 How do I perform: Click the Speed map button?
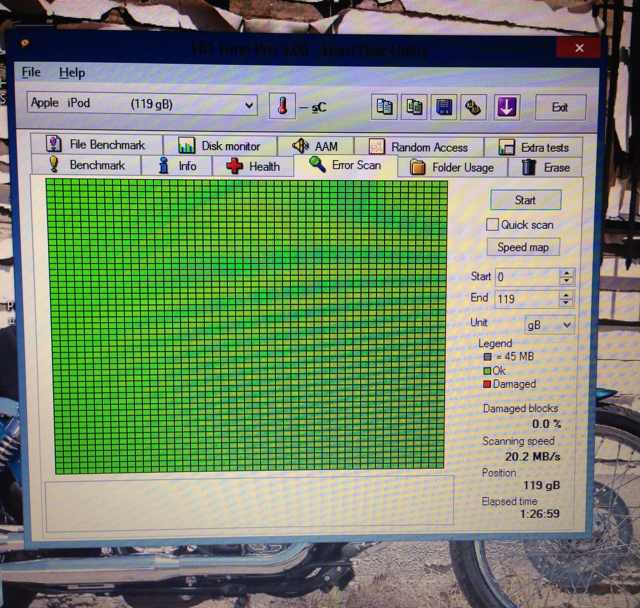coord(524,247)
